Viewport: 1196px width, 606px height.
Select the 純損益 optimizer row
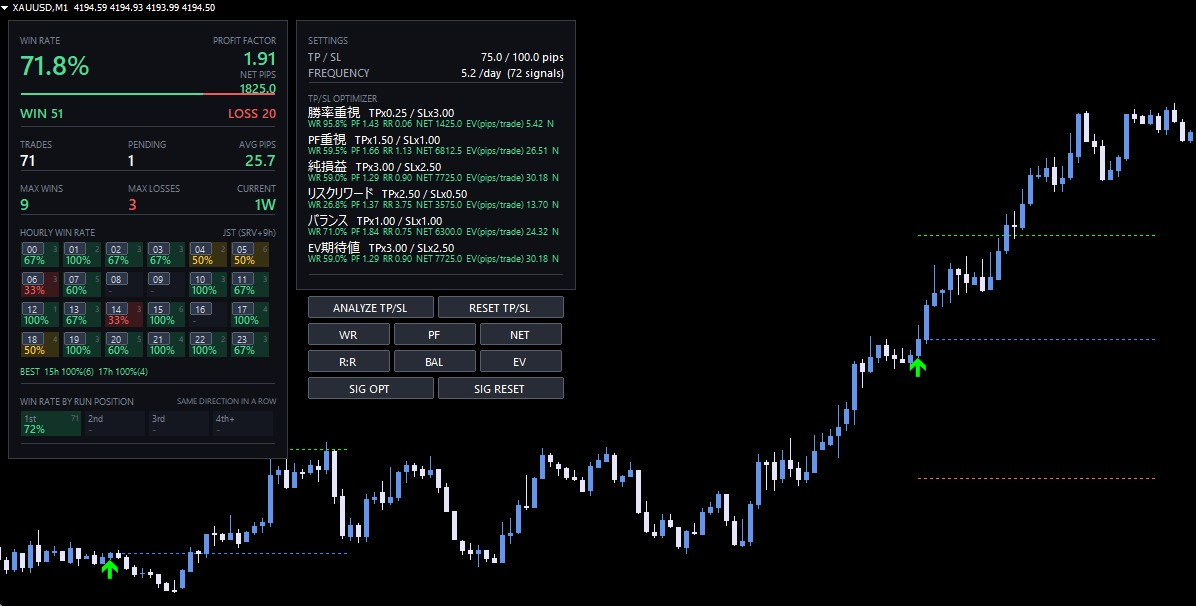[433, 171]
